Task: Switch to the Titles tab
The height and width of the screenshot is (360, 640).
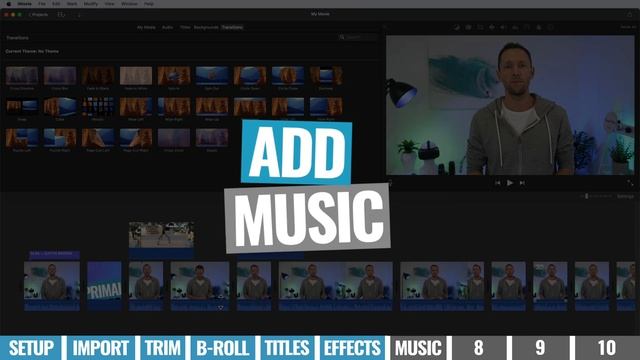Action: pyautogui.click(x=185, y=27)
